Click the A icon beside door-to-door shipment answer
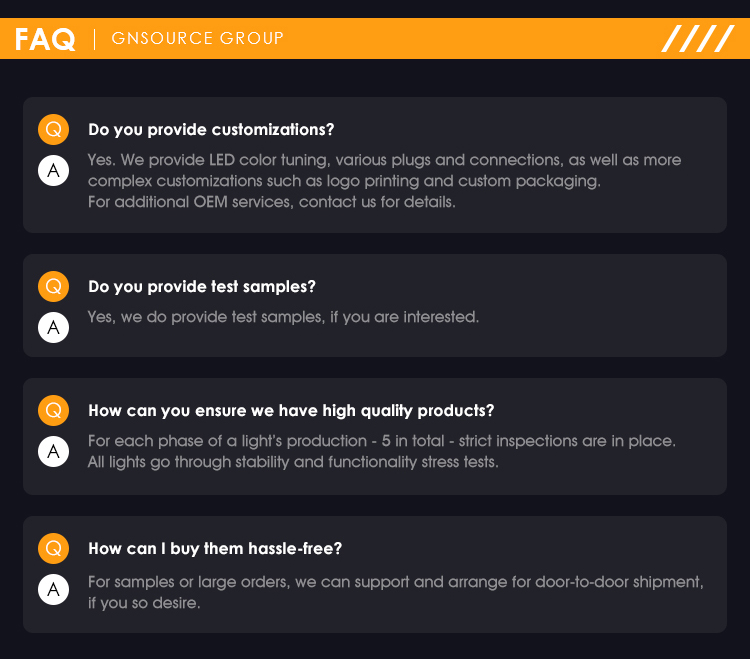The image size is (750, 659). coord(54,589)
